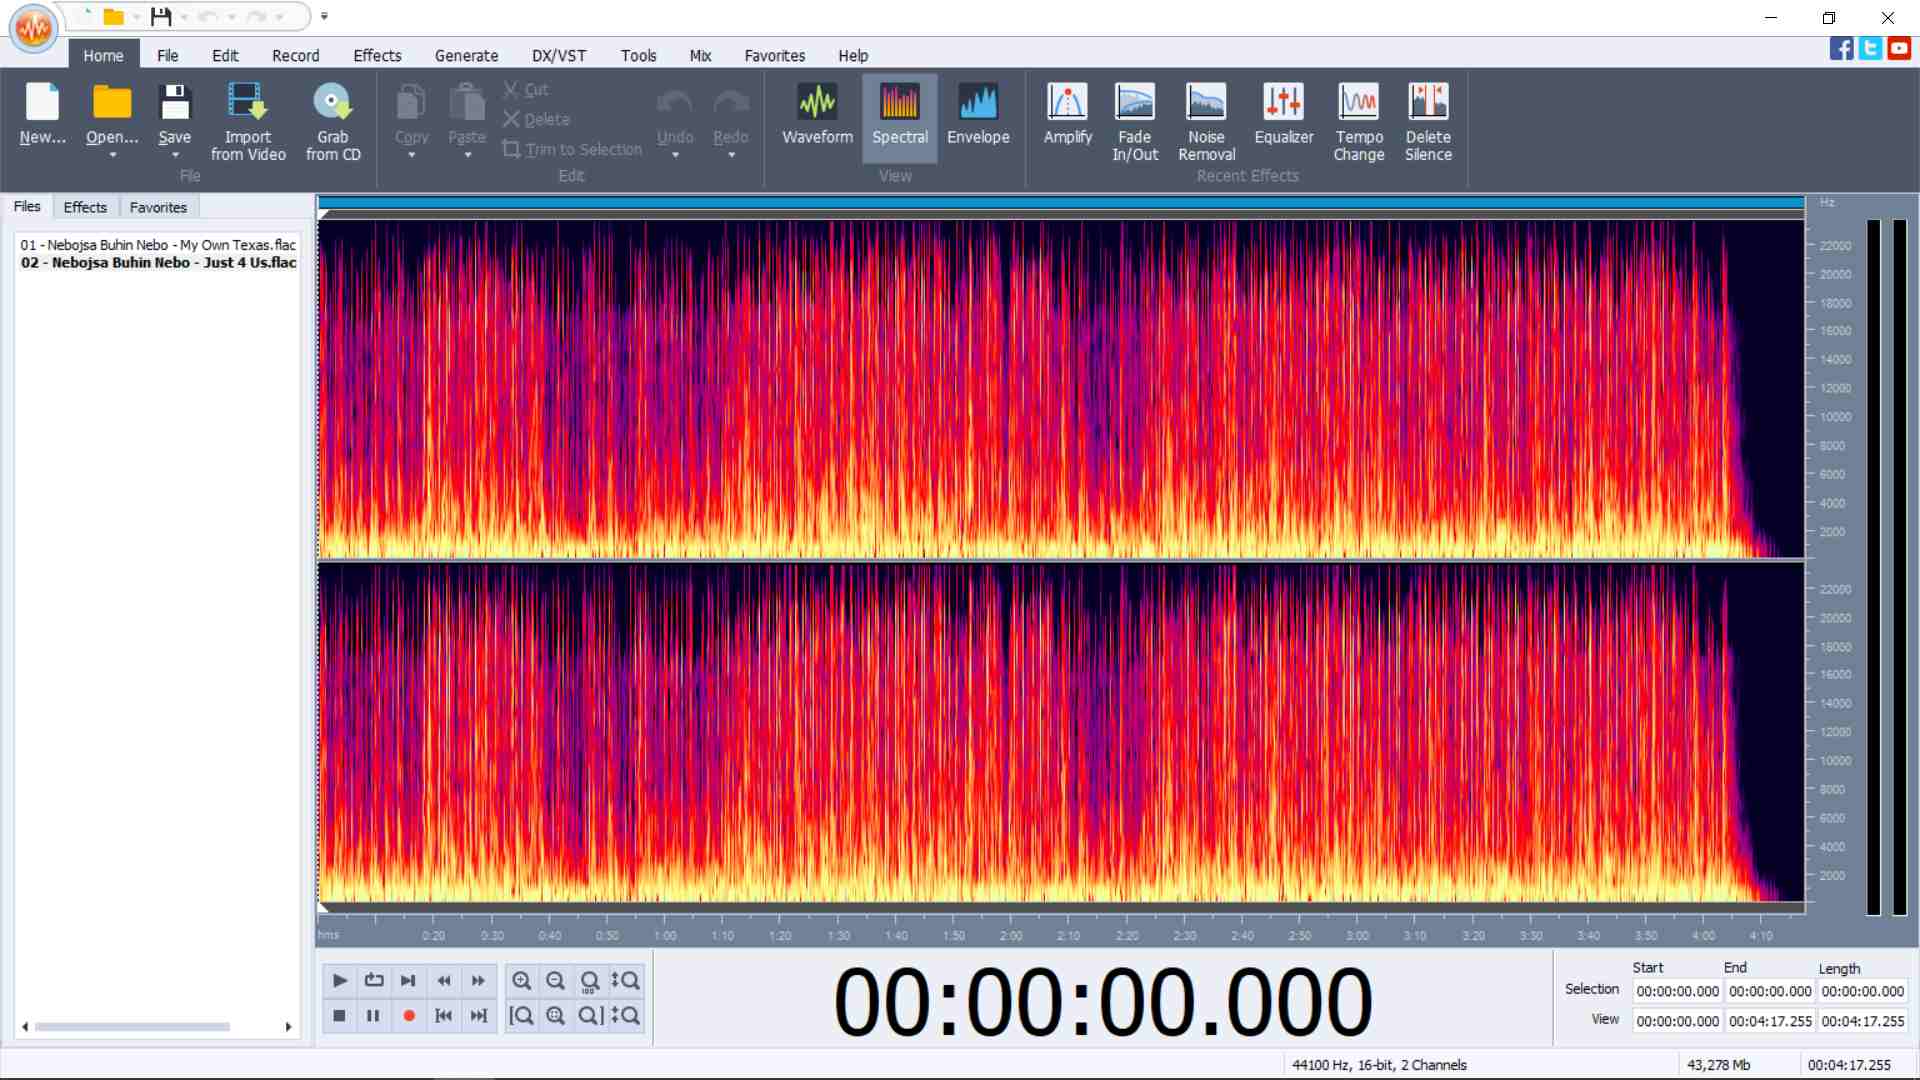
Task: Select file 01 My Own Texas.flac
Action: (x=158, y=244)
